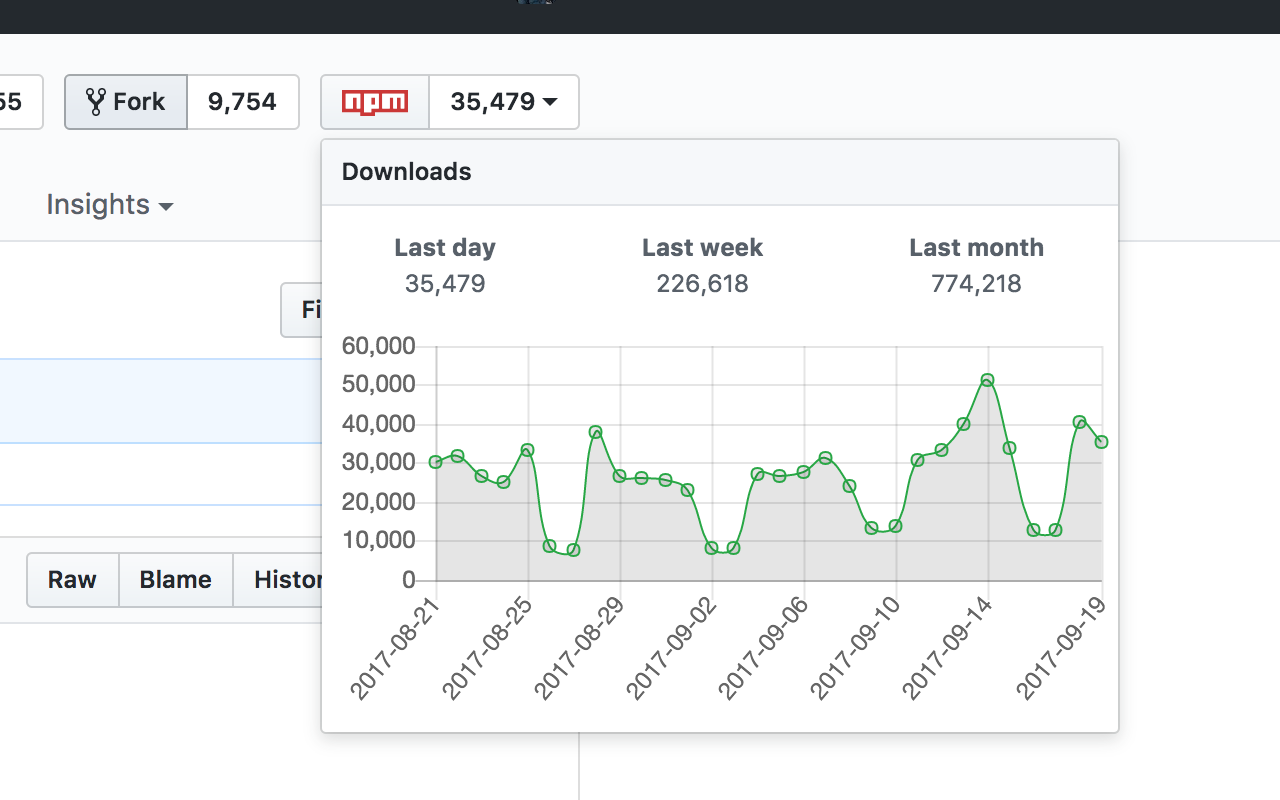Click the Last month figure 774,218
Screen dimensions: 1280x800
point(976,283)
